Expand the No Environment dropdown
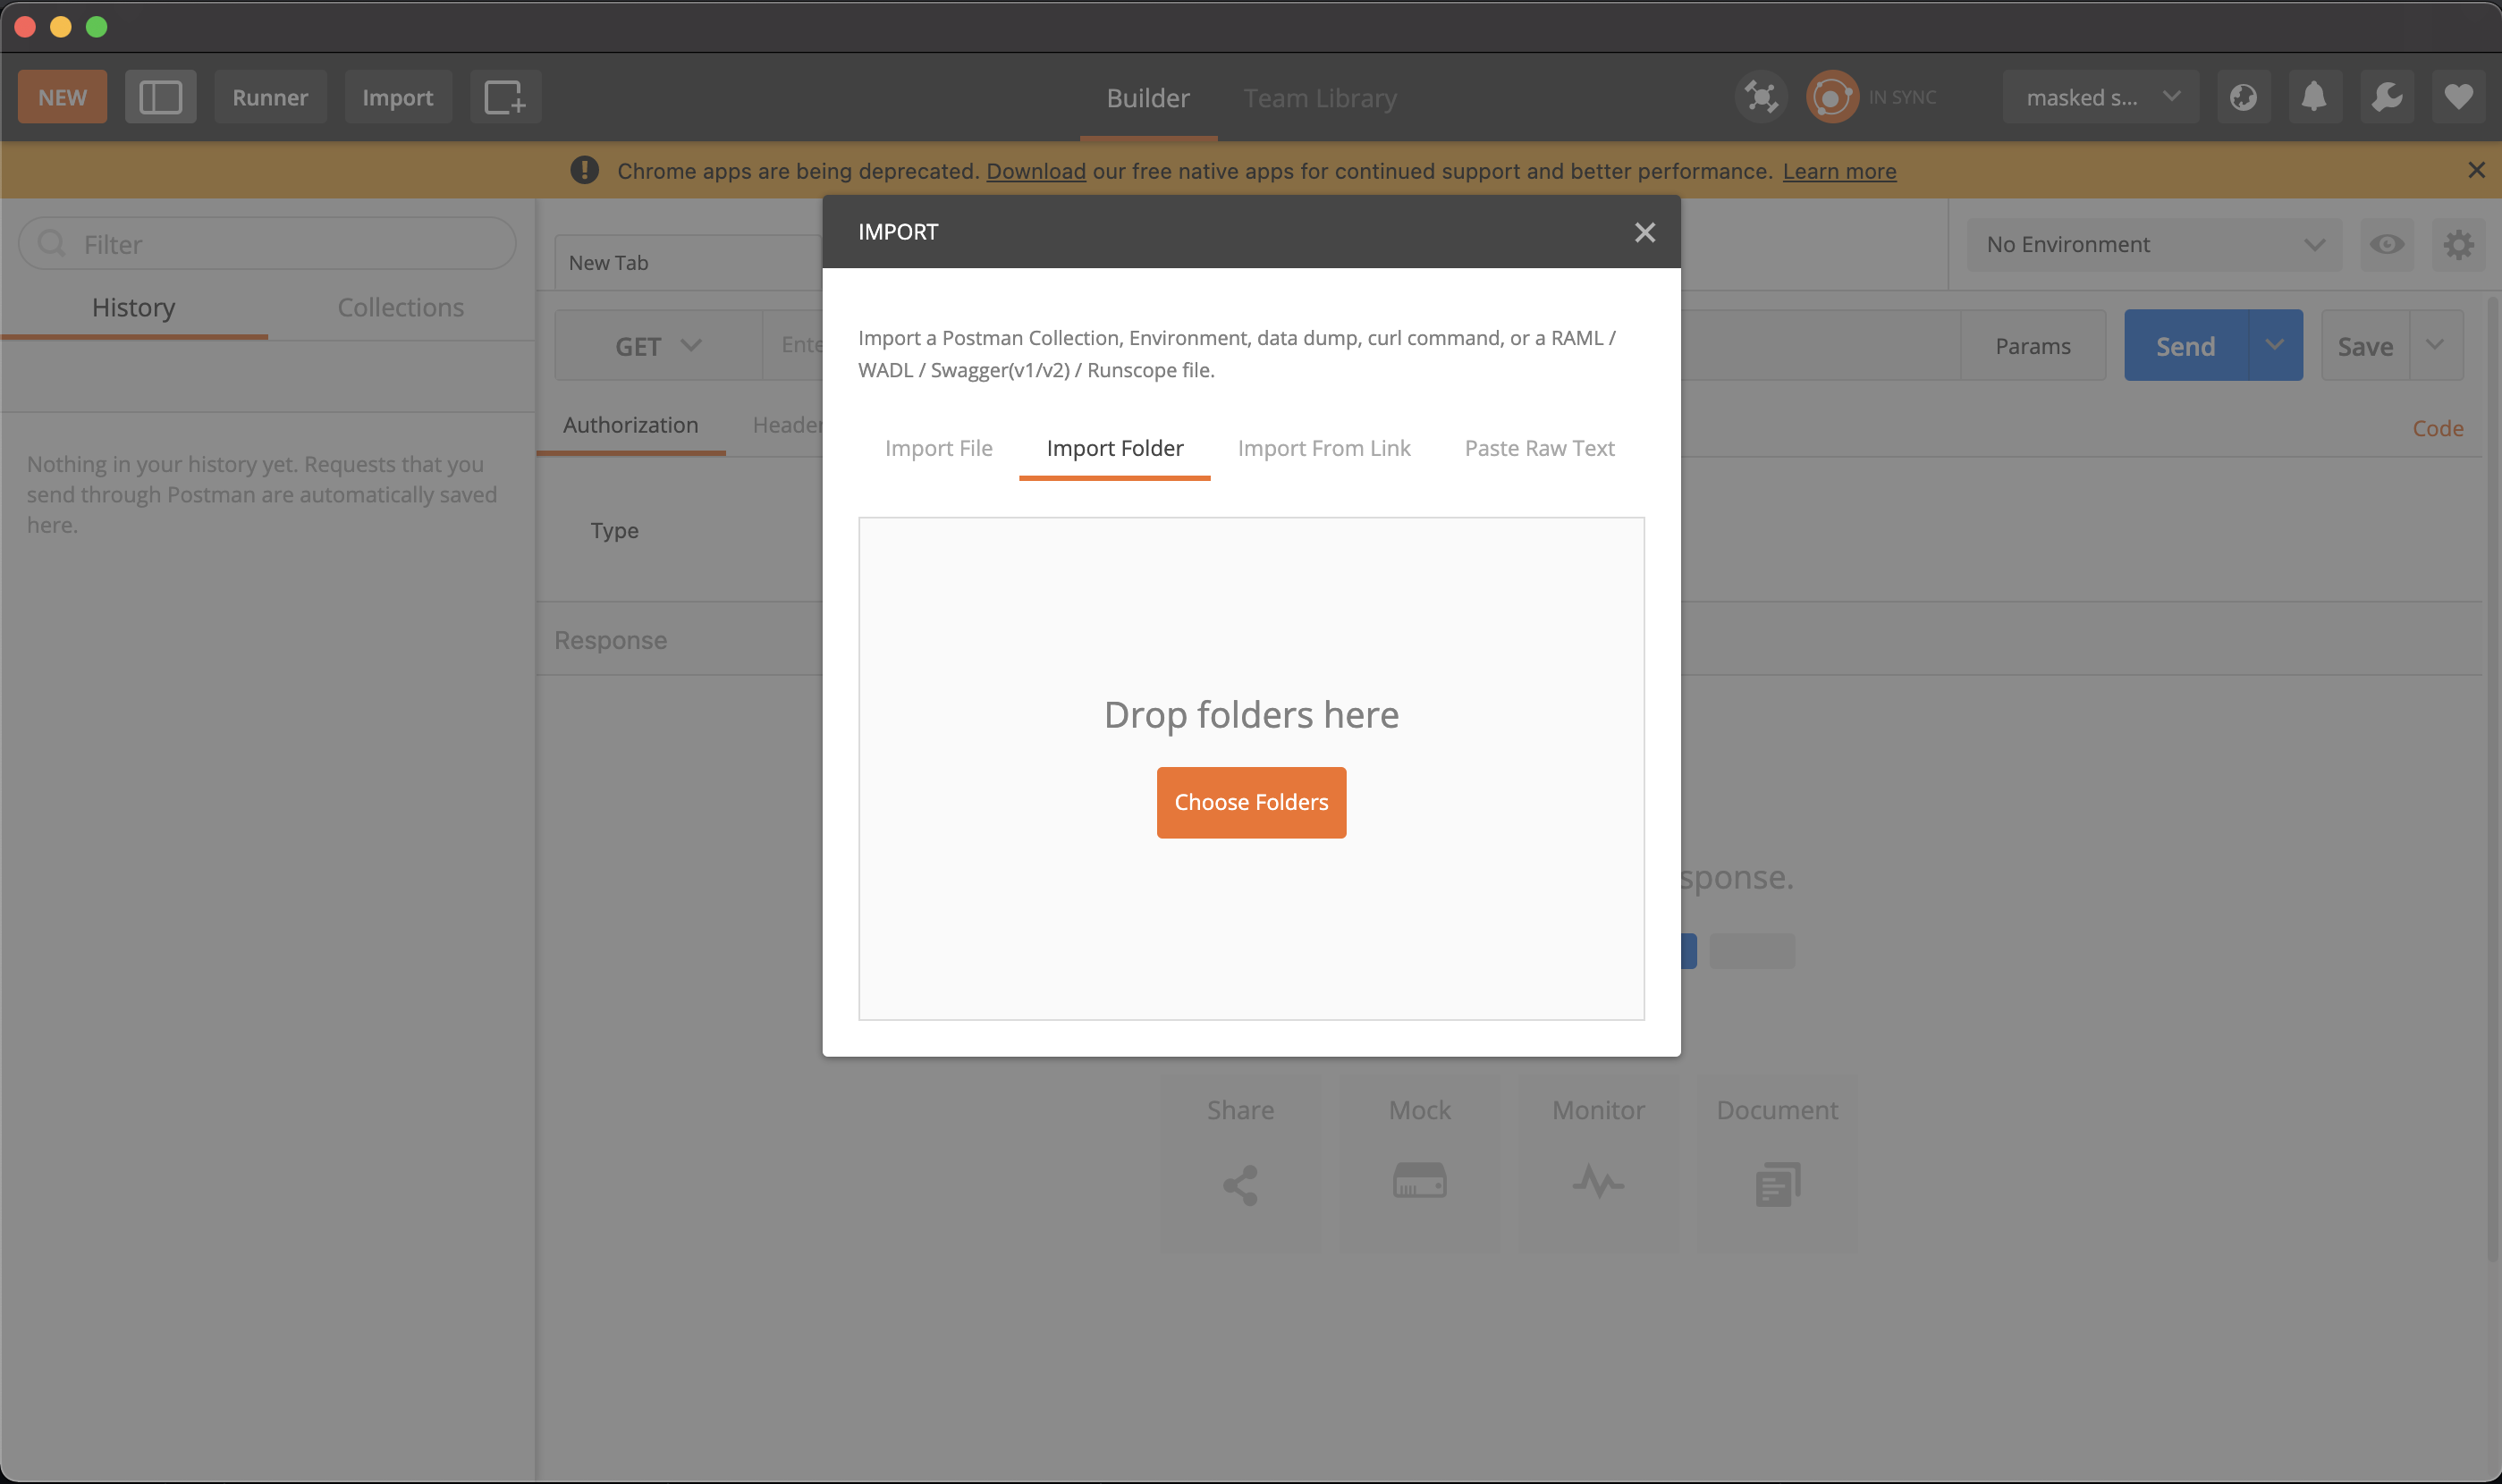This screenshot has height=1484, width=2502. click(2153, 245)
